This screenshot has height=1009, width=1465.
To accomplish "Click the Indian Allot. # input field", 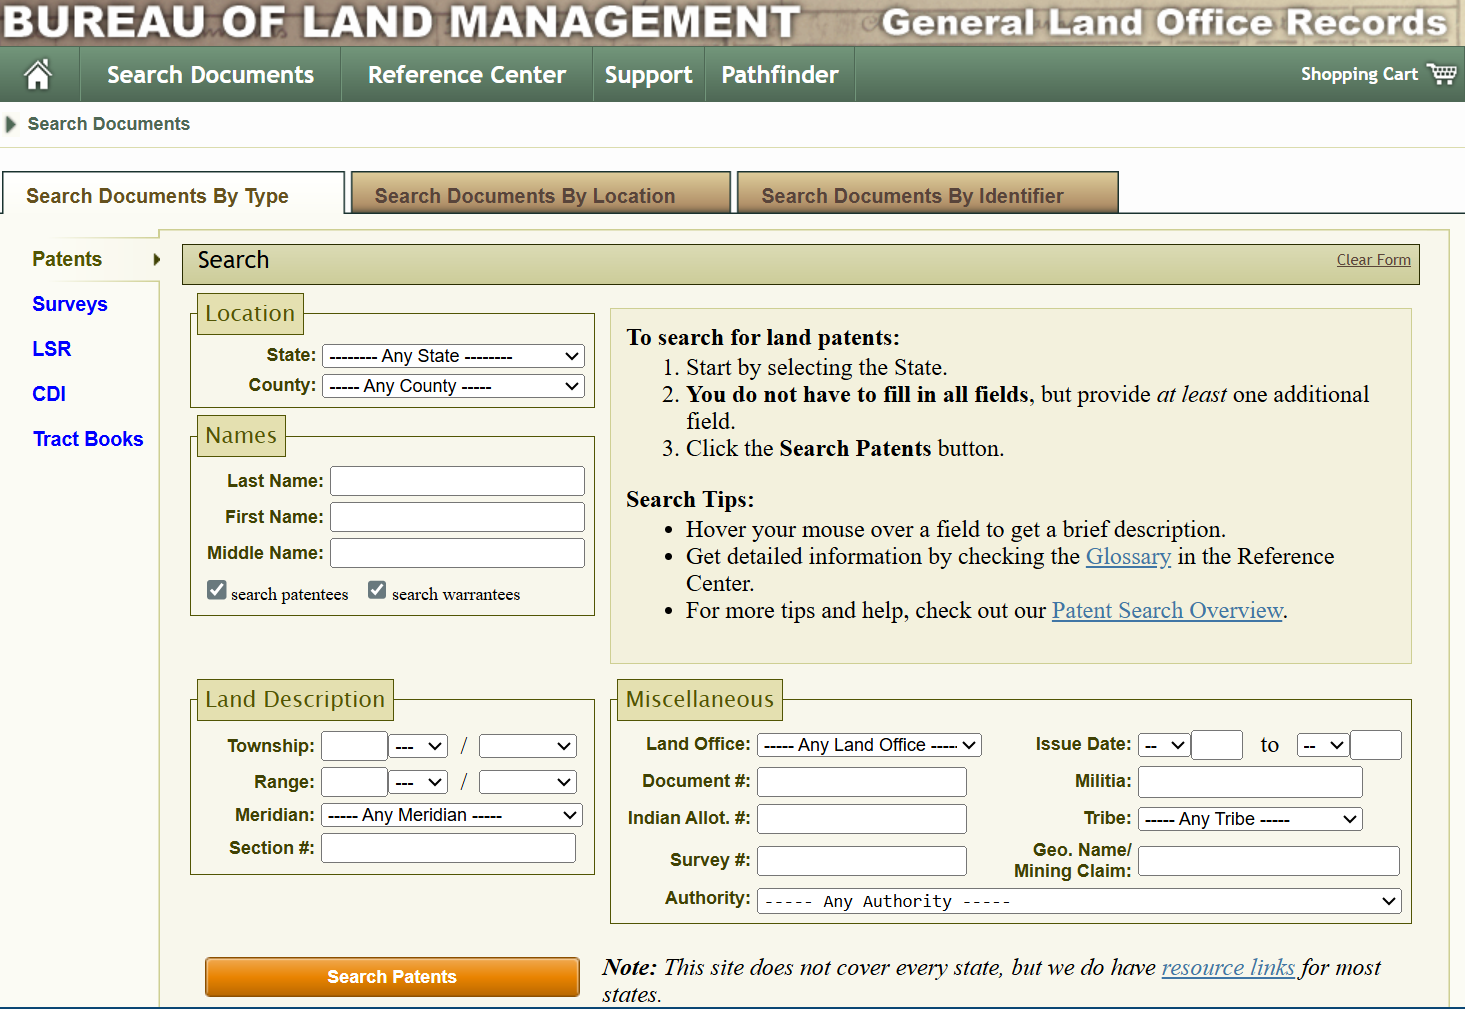I will click(862, 819).
